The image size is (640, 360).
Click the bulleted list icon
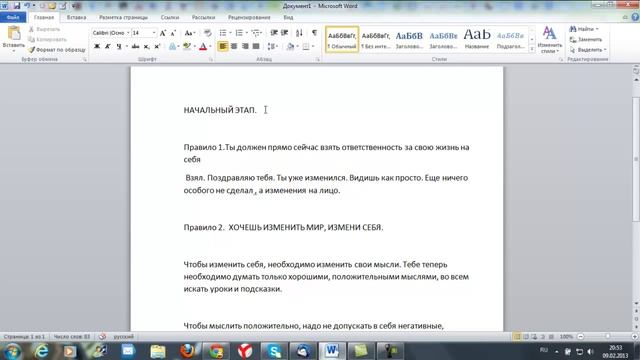(223, 33)
